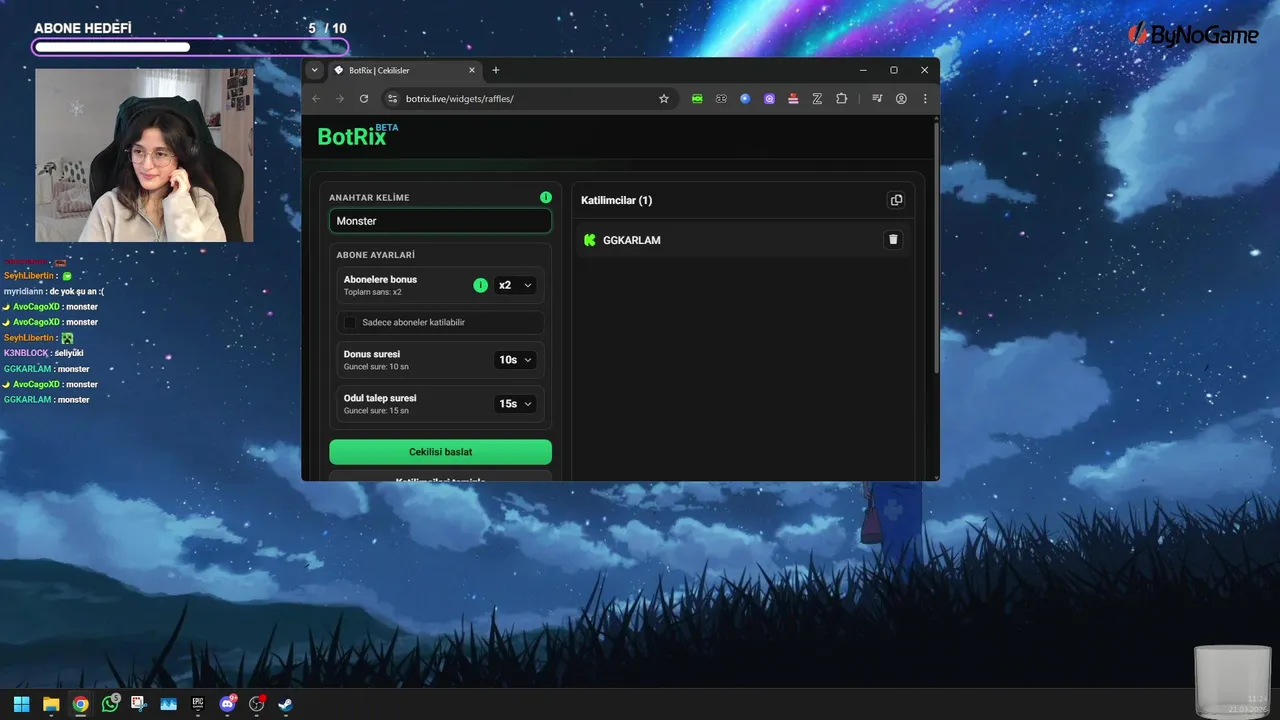Open the blue circle extension icon

point(745,99)
